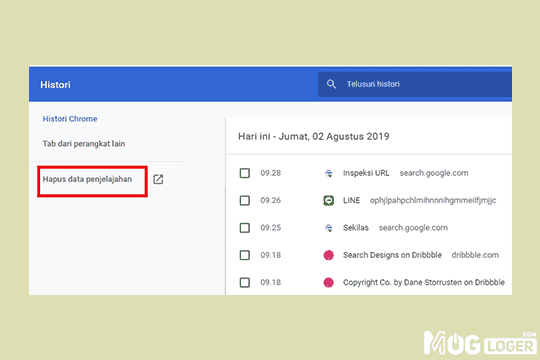Click the Copyright Co. Dribbble favicon
Screen dimensions: 540x360
pyautogui.click(x=329, y=282)
